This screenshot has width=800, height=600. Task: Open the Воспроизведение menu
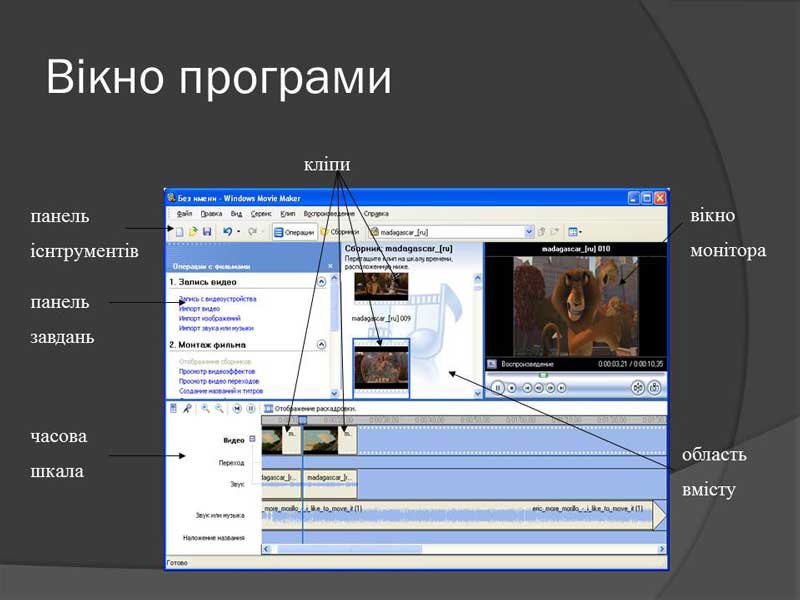click(x=329, y=214)
